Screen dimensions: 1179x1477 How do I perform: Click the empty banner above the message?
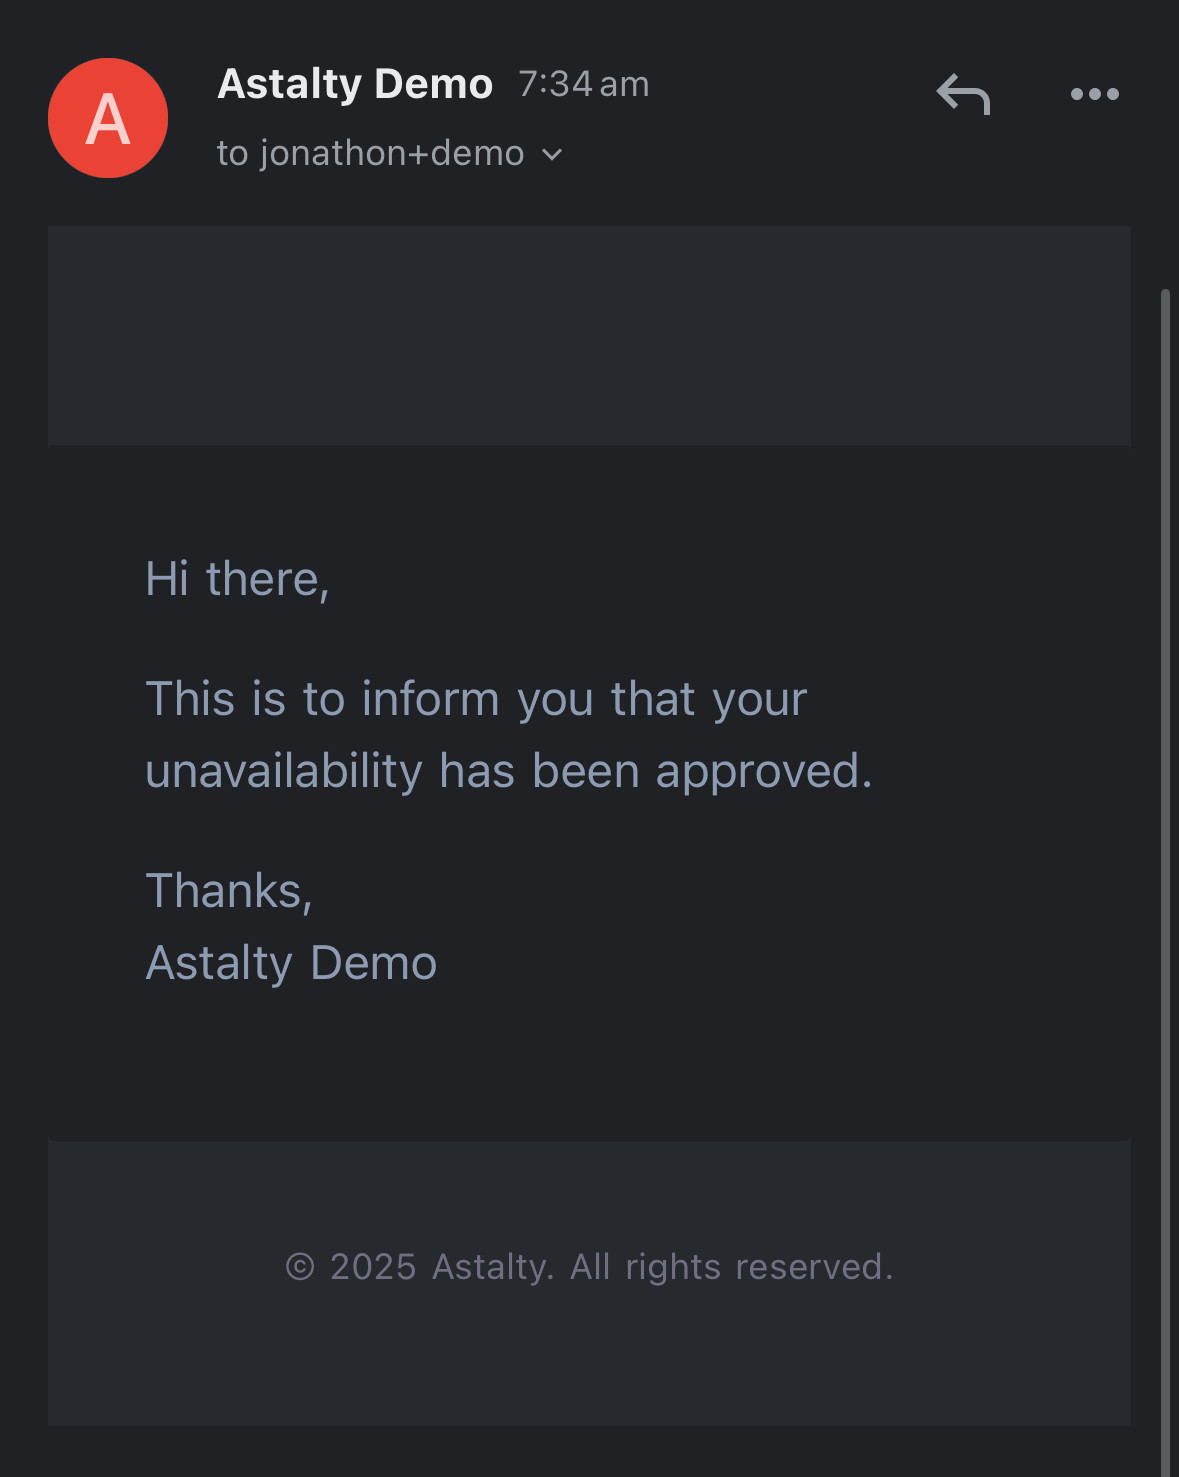589,335
